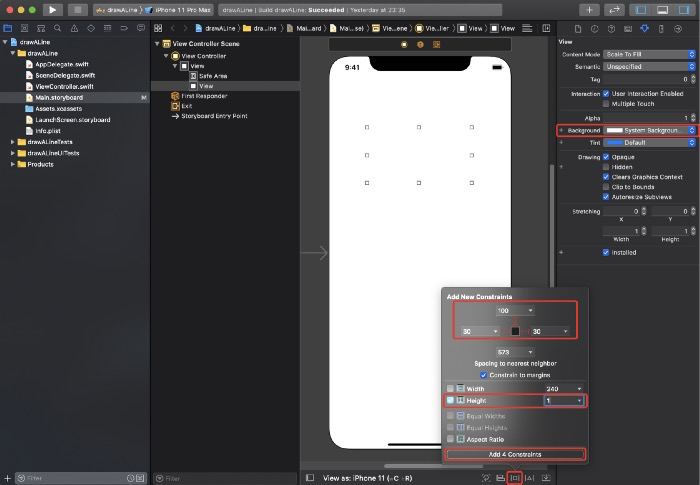This screenshot has height=485, width=700.
Task: Toggle the Opaque drawing checkbox
Action: (606, 157)
